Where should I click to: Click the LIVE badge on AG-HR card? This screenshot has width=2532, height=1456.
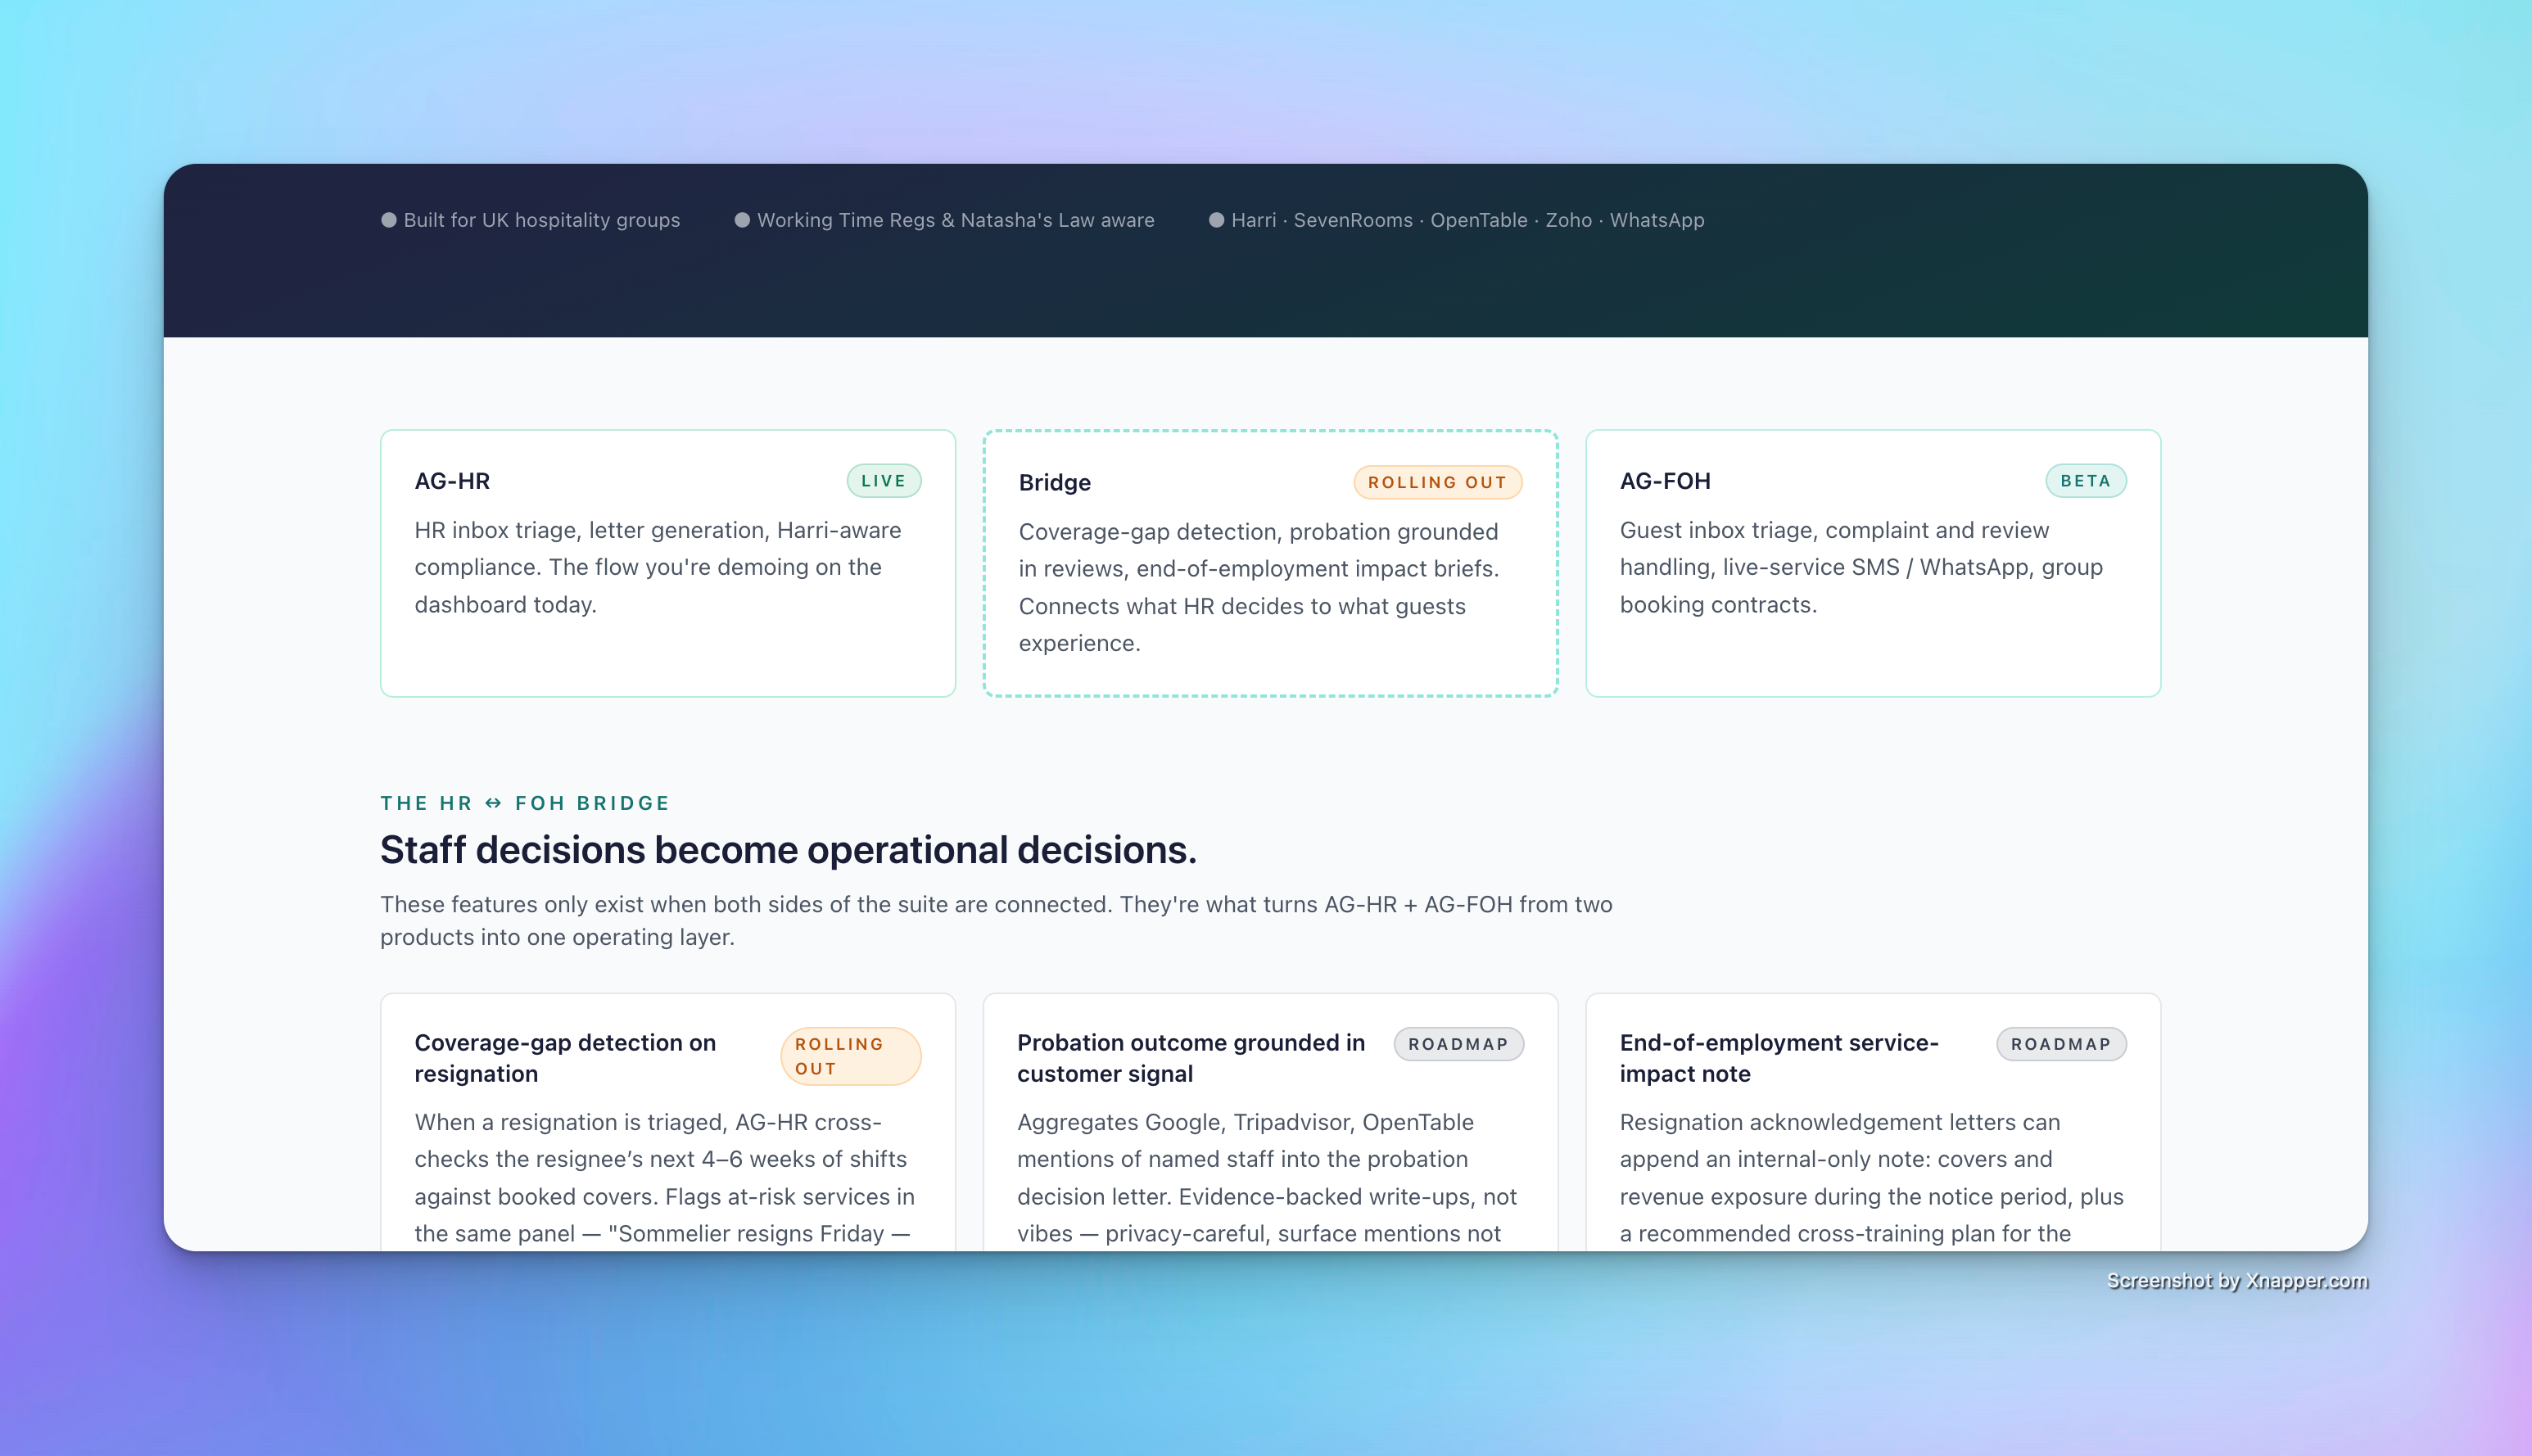point(883,481)
